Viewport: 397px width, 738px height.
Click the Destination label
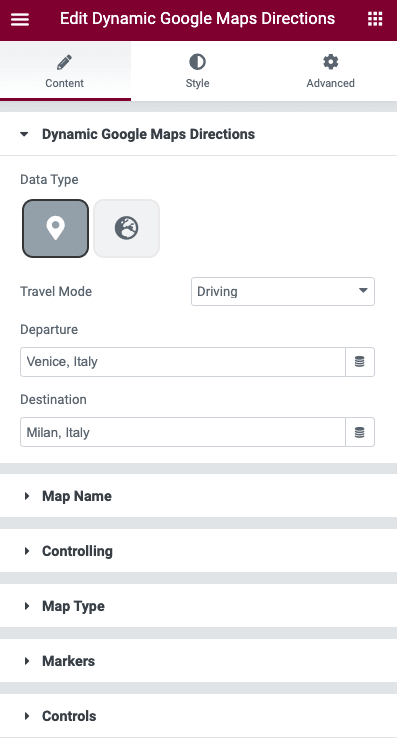coord(53,400)
